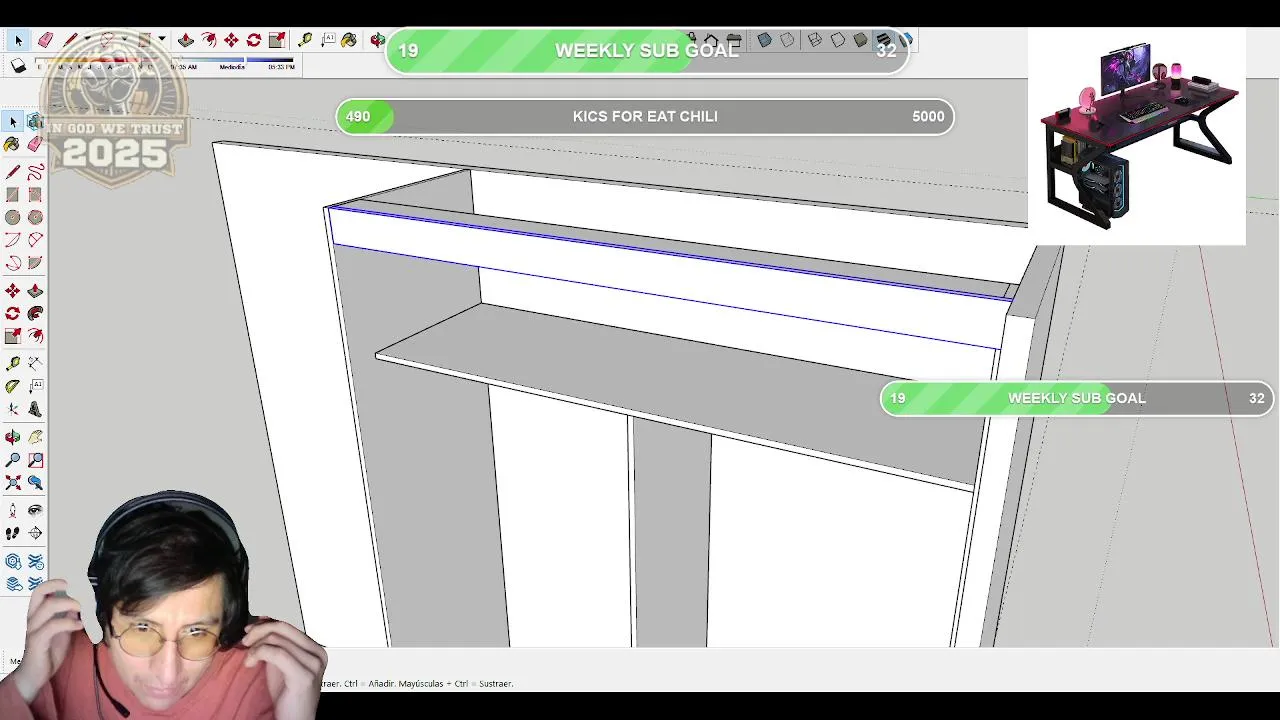Click the Move tool in the top toolbar
The width and height of the screenshot is (1280, 720).
[231, 40]
